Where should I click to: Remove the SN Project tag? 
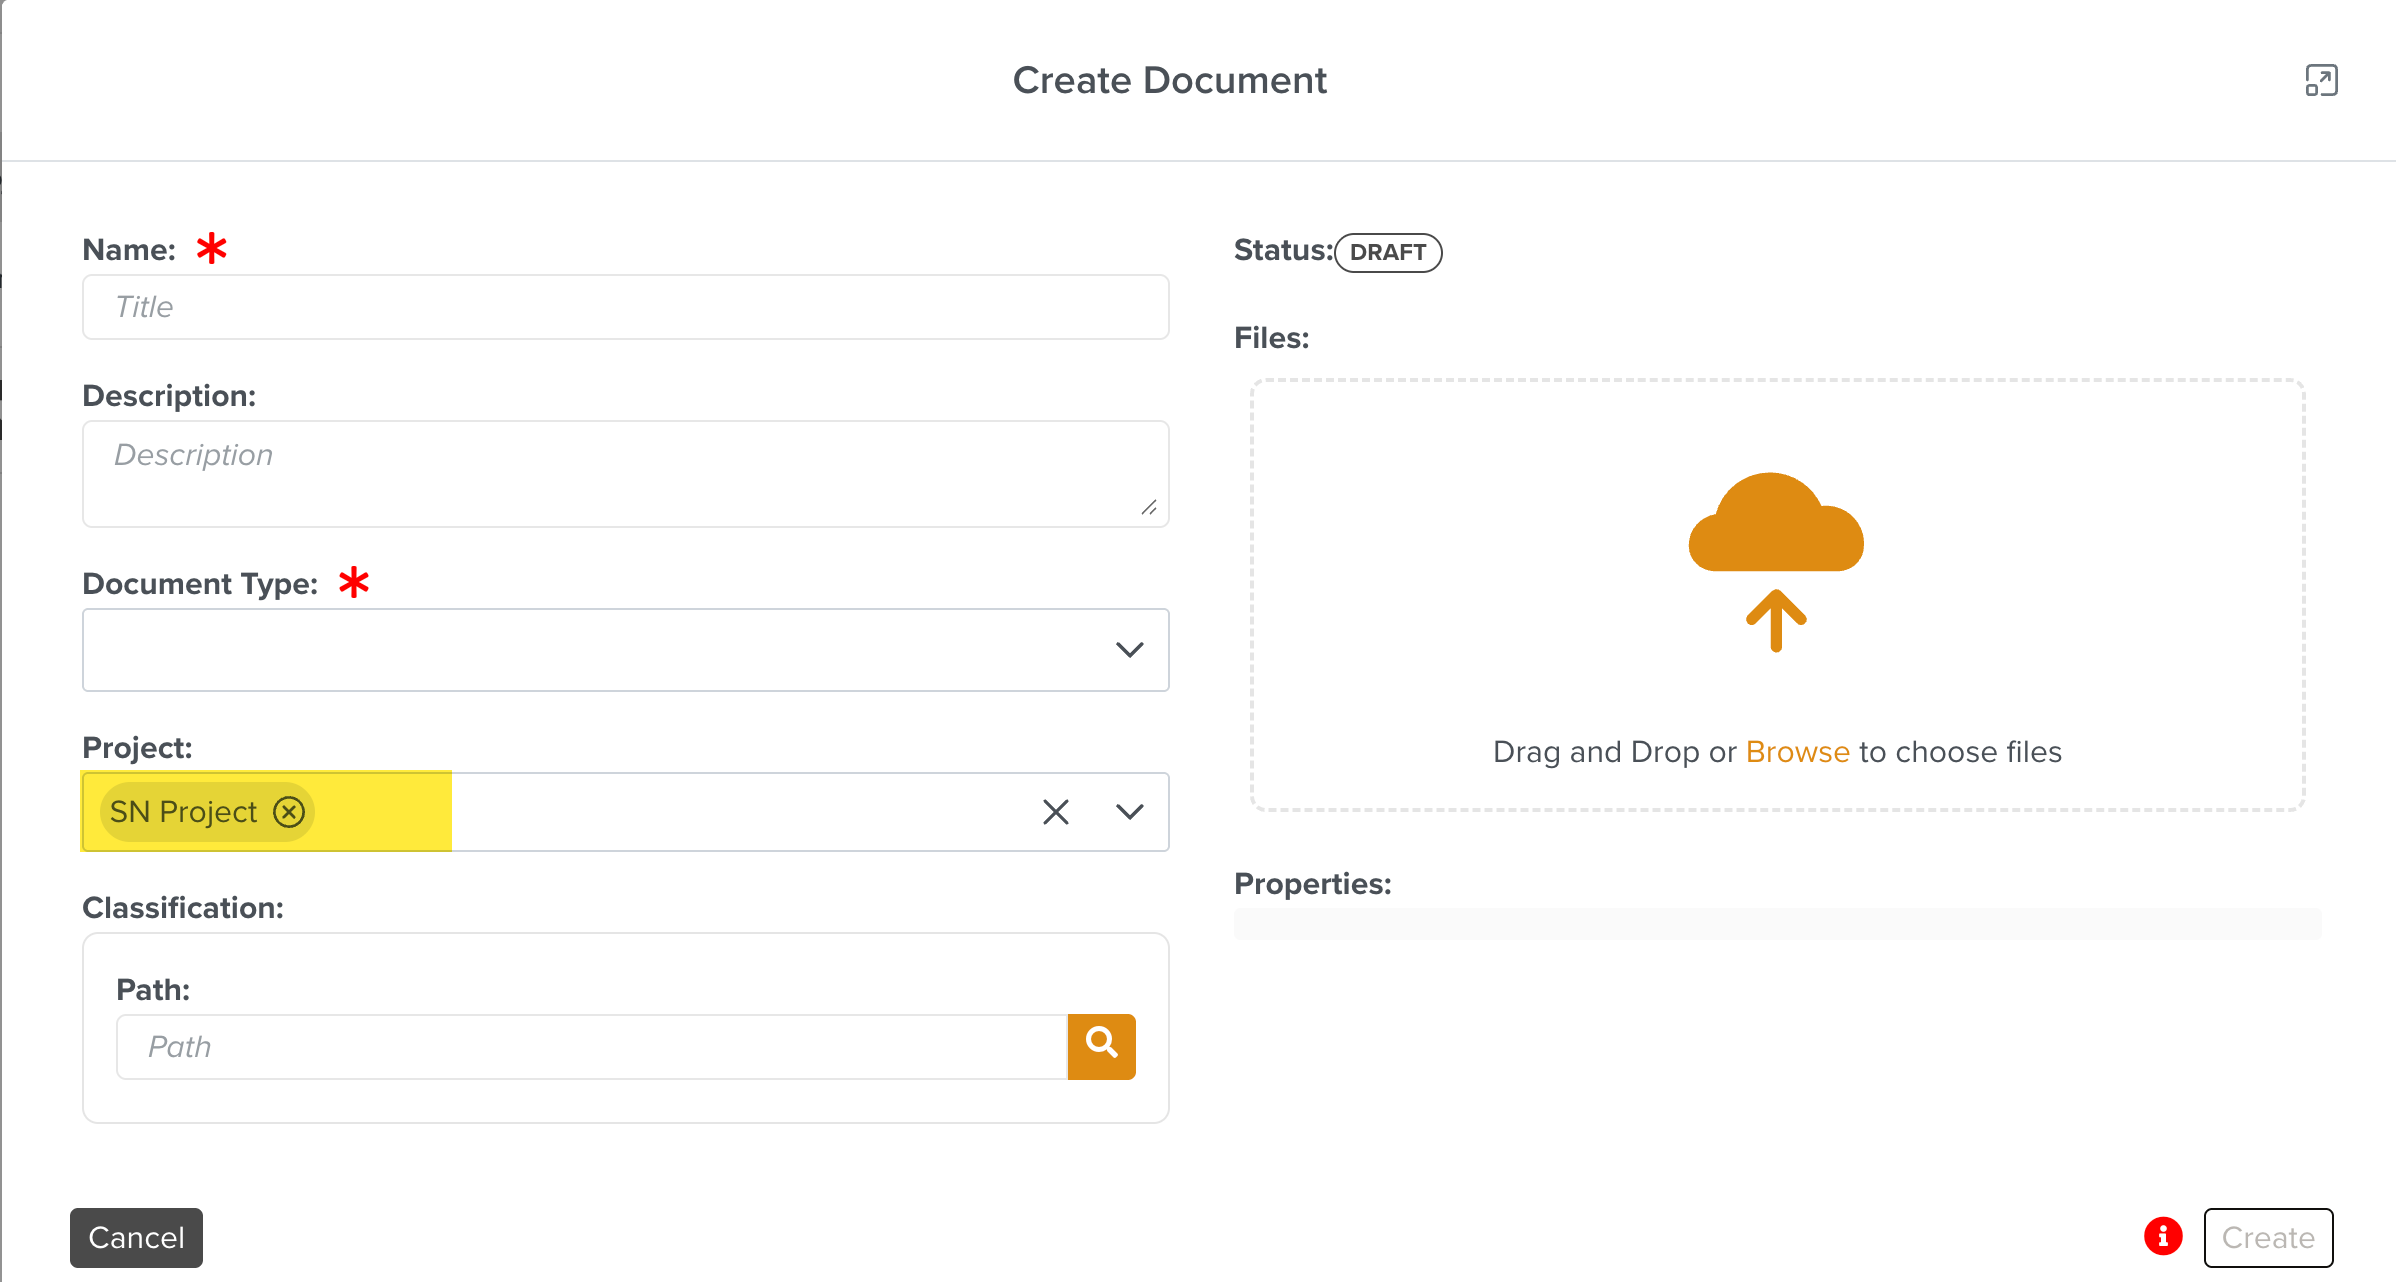(289, 812)
